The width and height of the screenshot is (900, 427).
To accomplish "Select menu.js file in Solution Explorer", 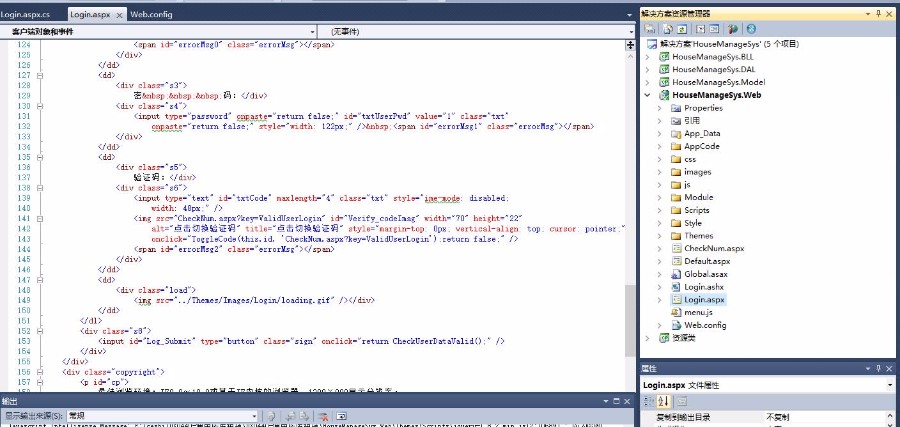I will pos(698,312).
